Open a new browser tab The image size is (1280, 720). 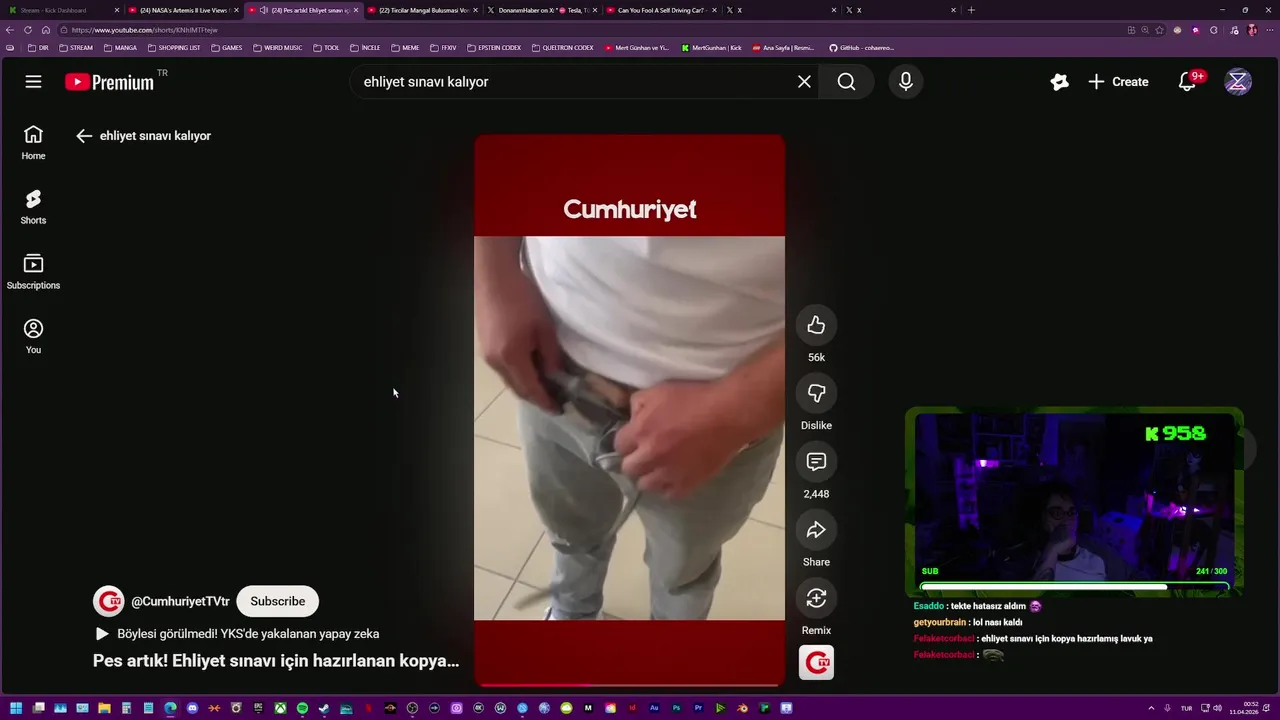coord(971,10)
